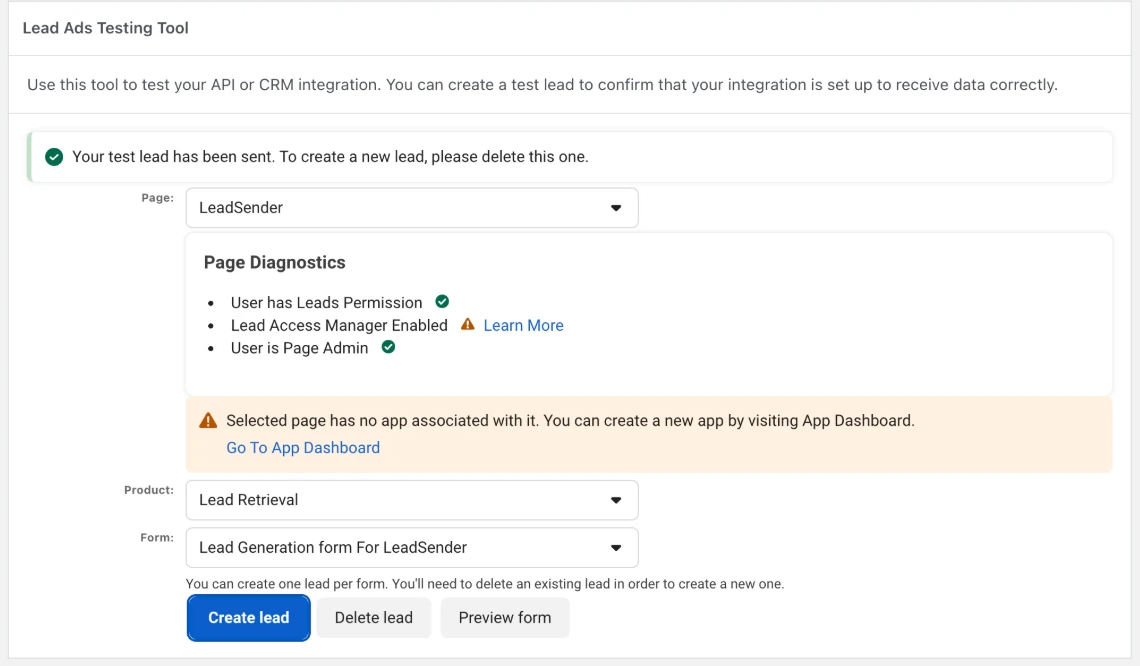Open the Form dropdown for Lead Generation form
1140x666 pixels.
coord(412,547)
